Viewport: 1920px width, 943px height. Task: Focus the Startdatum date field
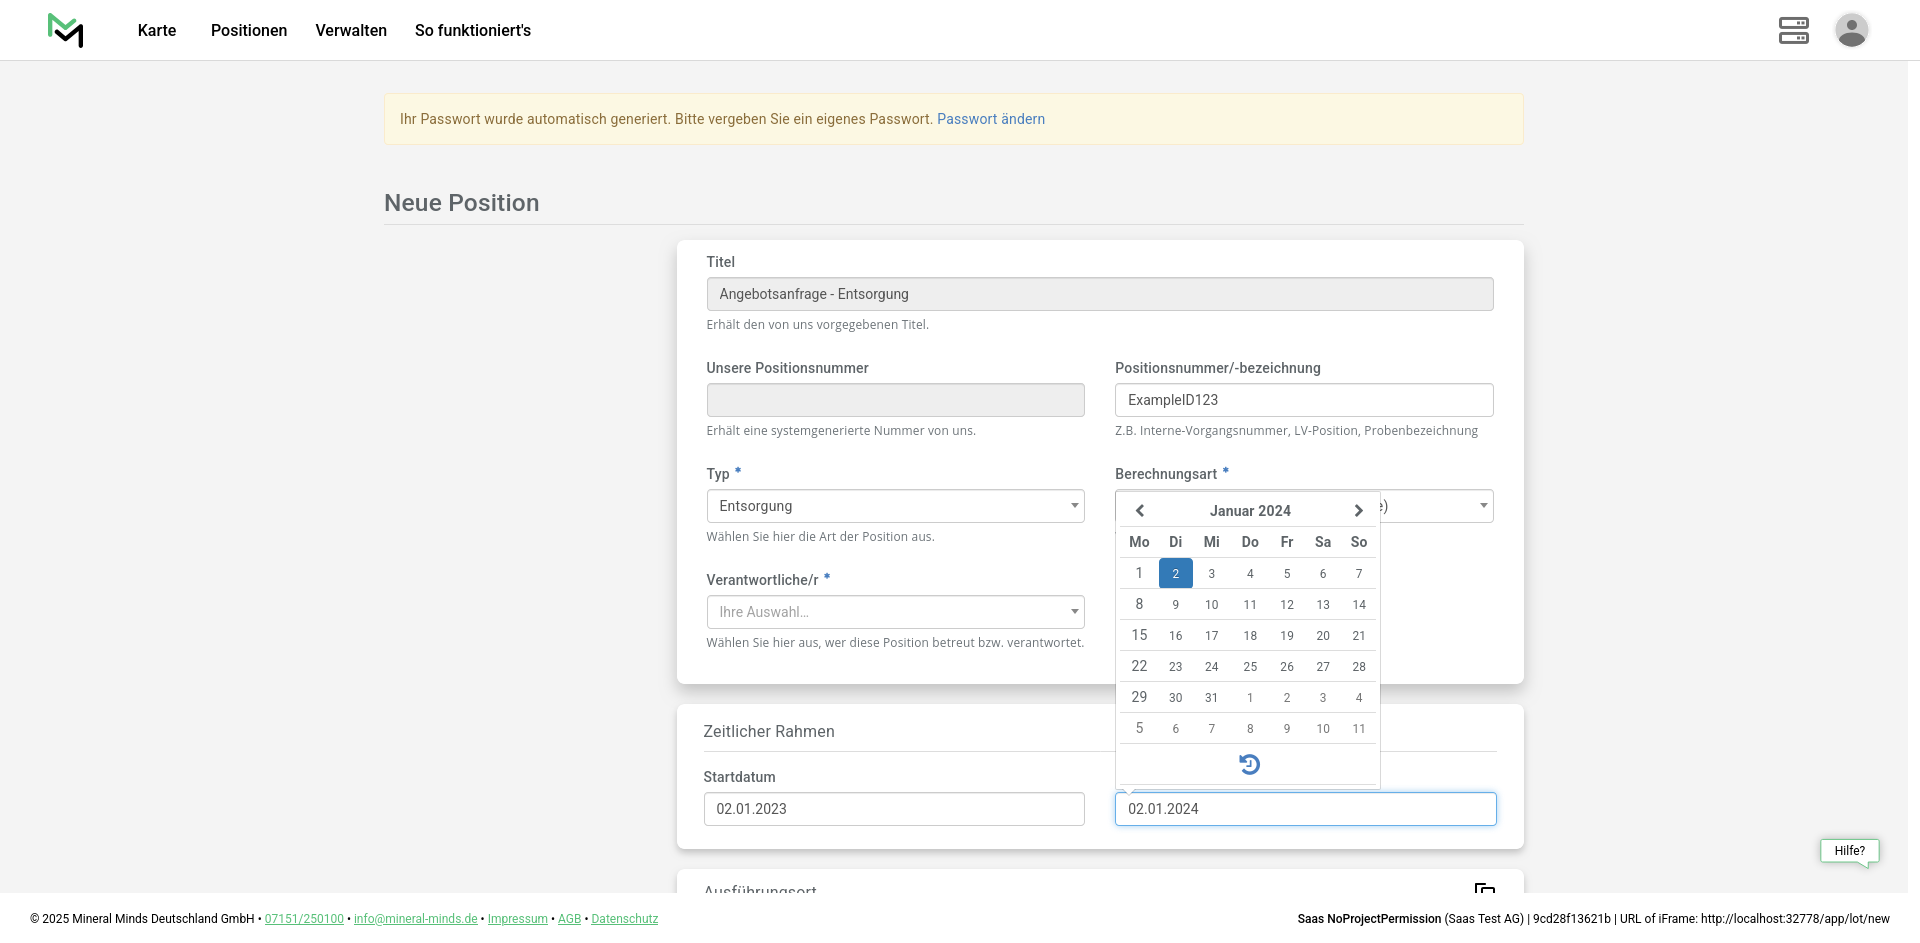893,809
